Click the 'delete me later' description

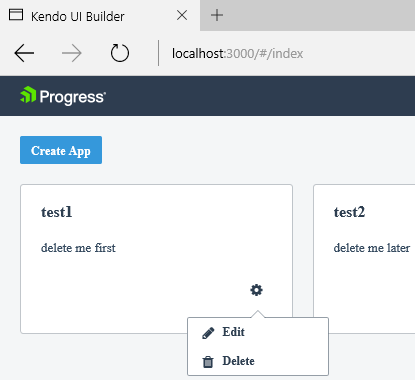(x=372, y=248)
